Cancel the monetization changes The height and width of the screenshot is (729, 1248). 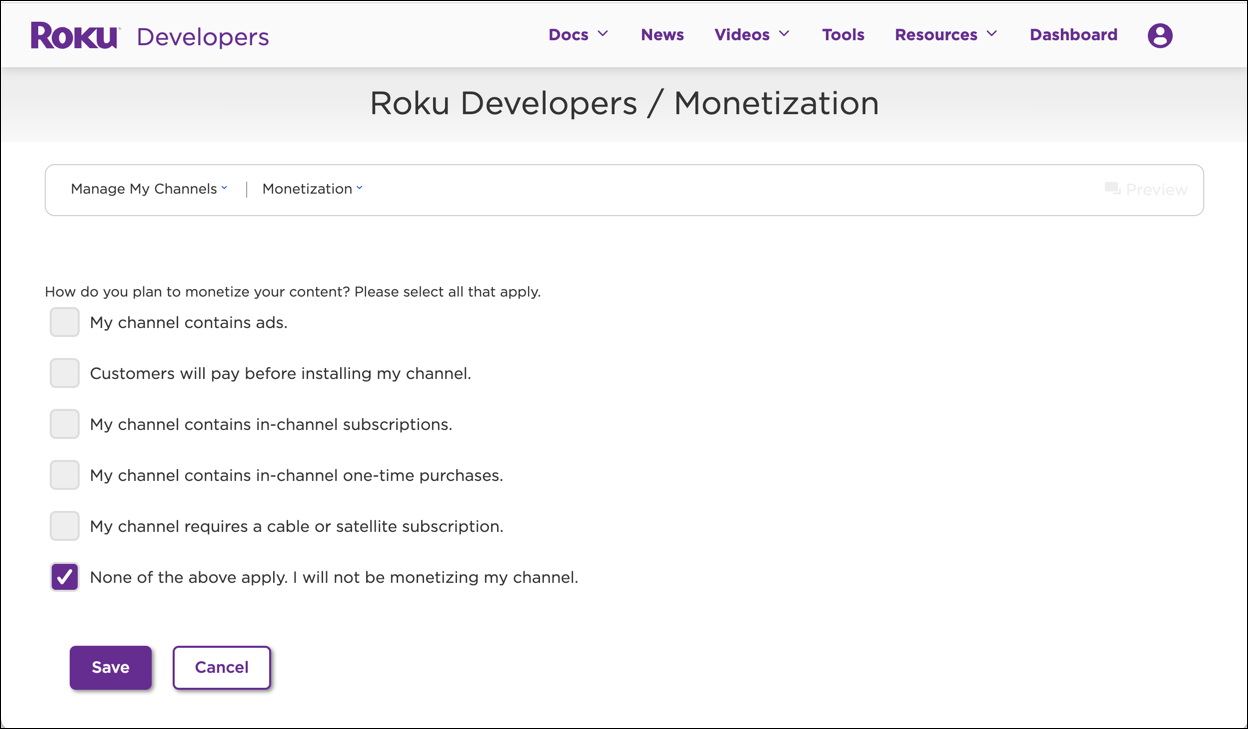(221, 667)
